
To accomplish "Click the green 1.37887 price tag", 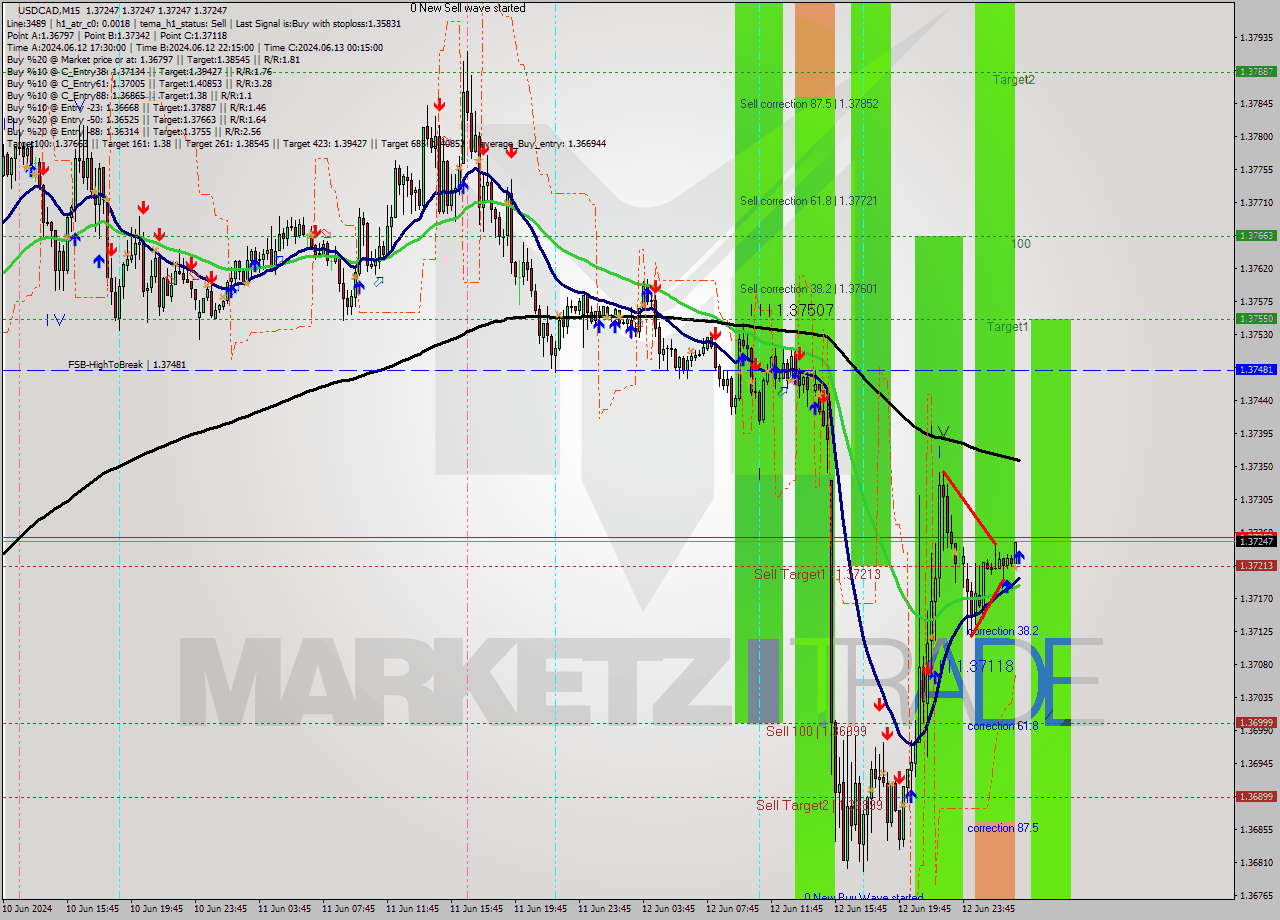I will pyautogui.click(x=1255, y=72).
